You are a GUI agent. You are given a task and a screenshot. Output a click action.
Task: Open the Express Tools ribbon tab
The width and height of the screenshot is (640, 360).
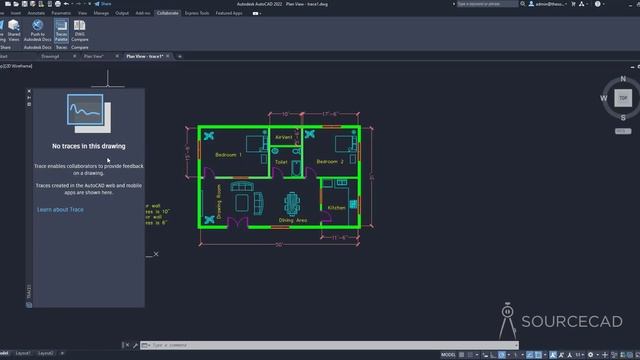(197, 13)
